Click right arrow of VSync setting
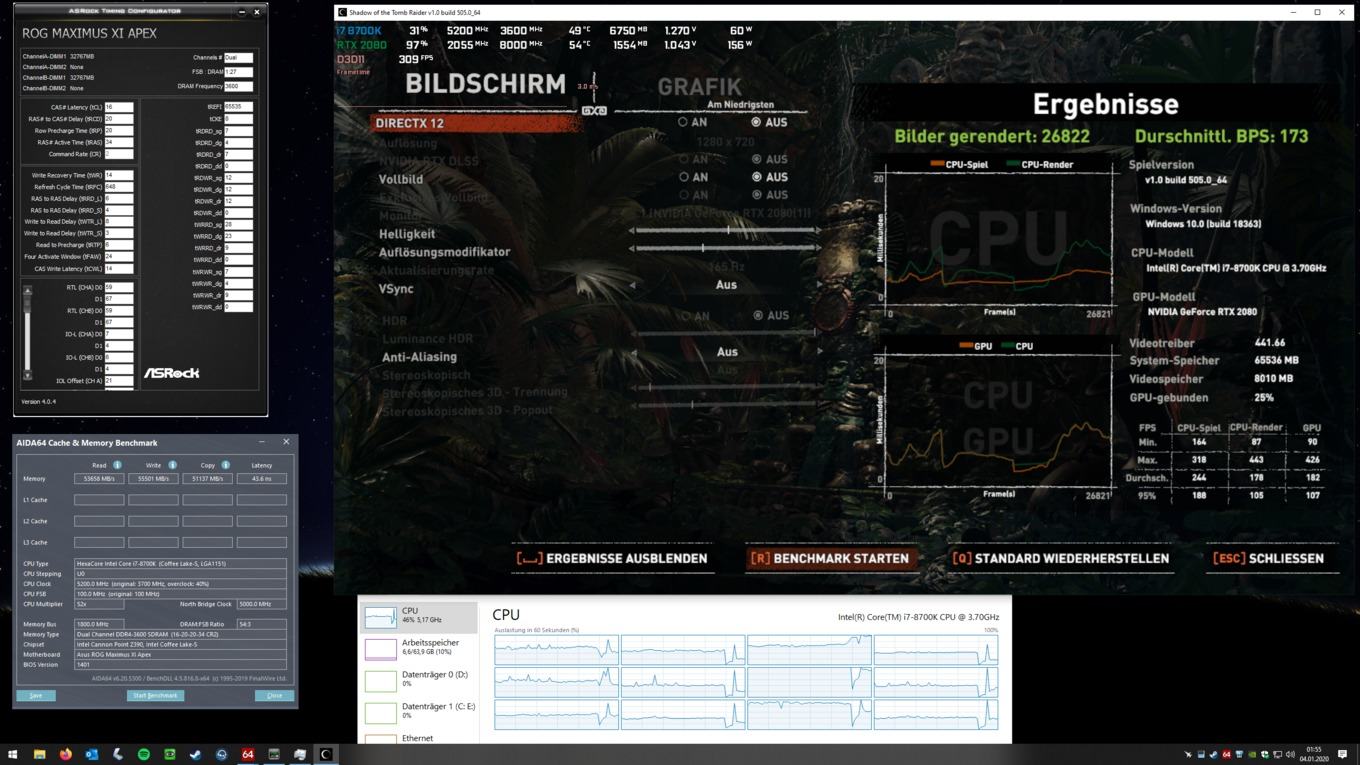The height and width of the screenshot is (765, 1360). (x=818, y=285)
